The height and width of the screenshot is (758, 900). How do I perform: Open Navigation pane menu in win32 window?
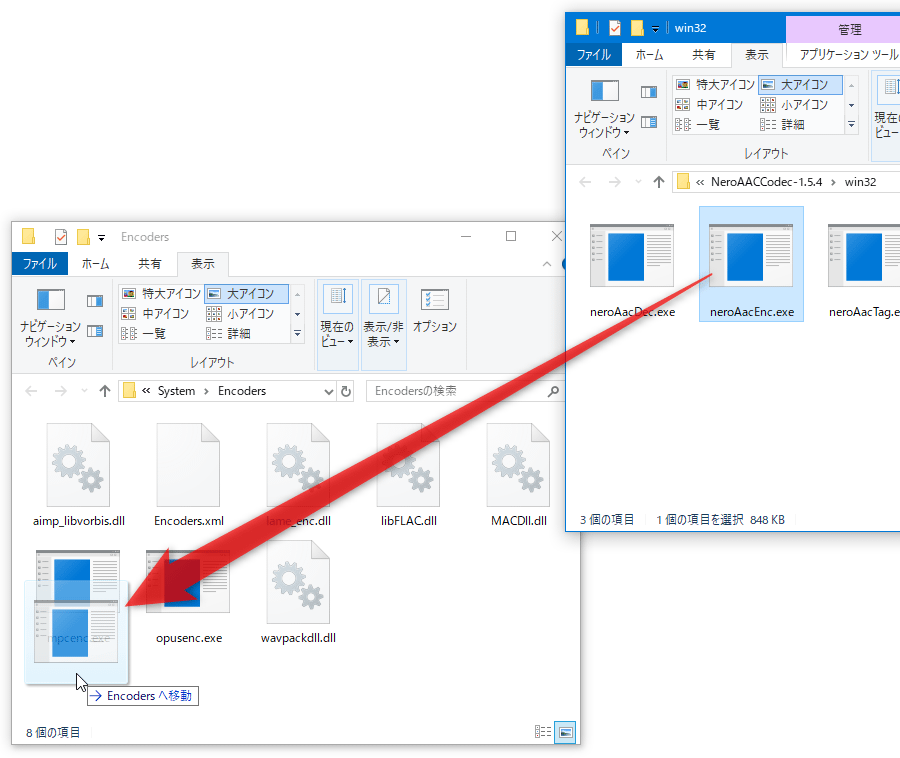click(604, 108)
